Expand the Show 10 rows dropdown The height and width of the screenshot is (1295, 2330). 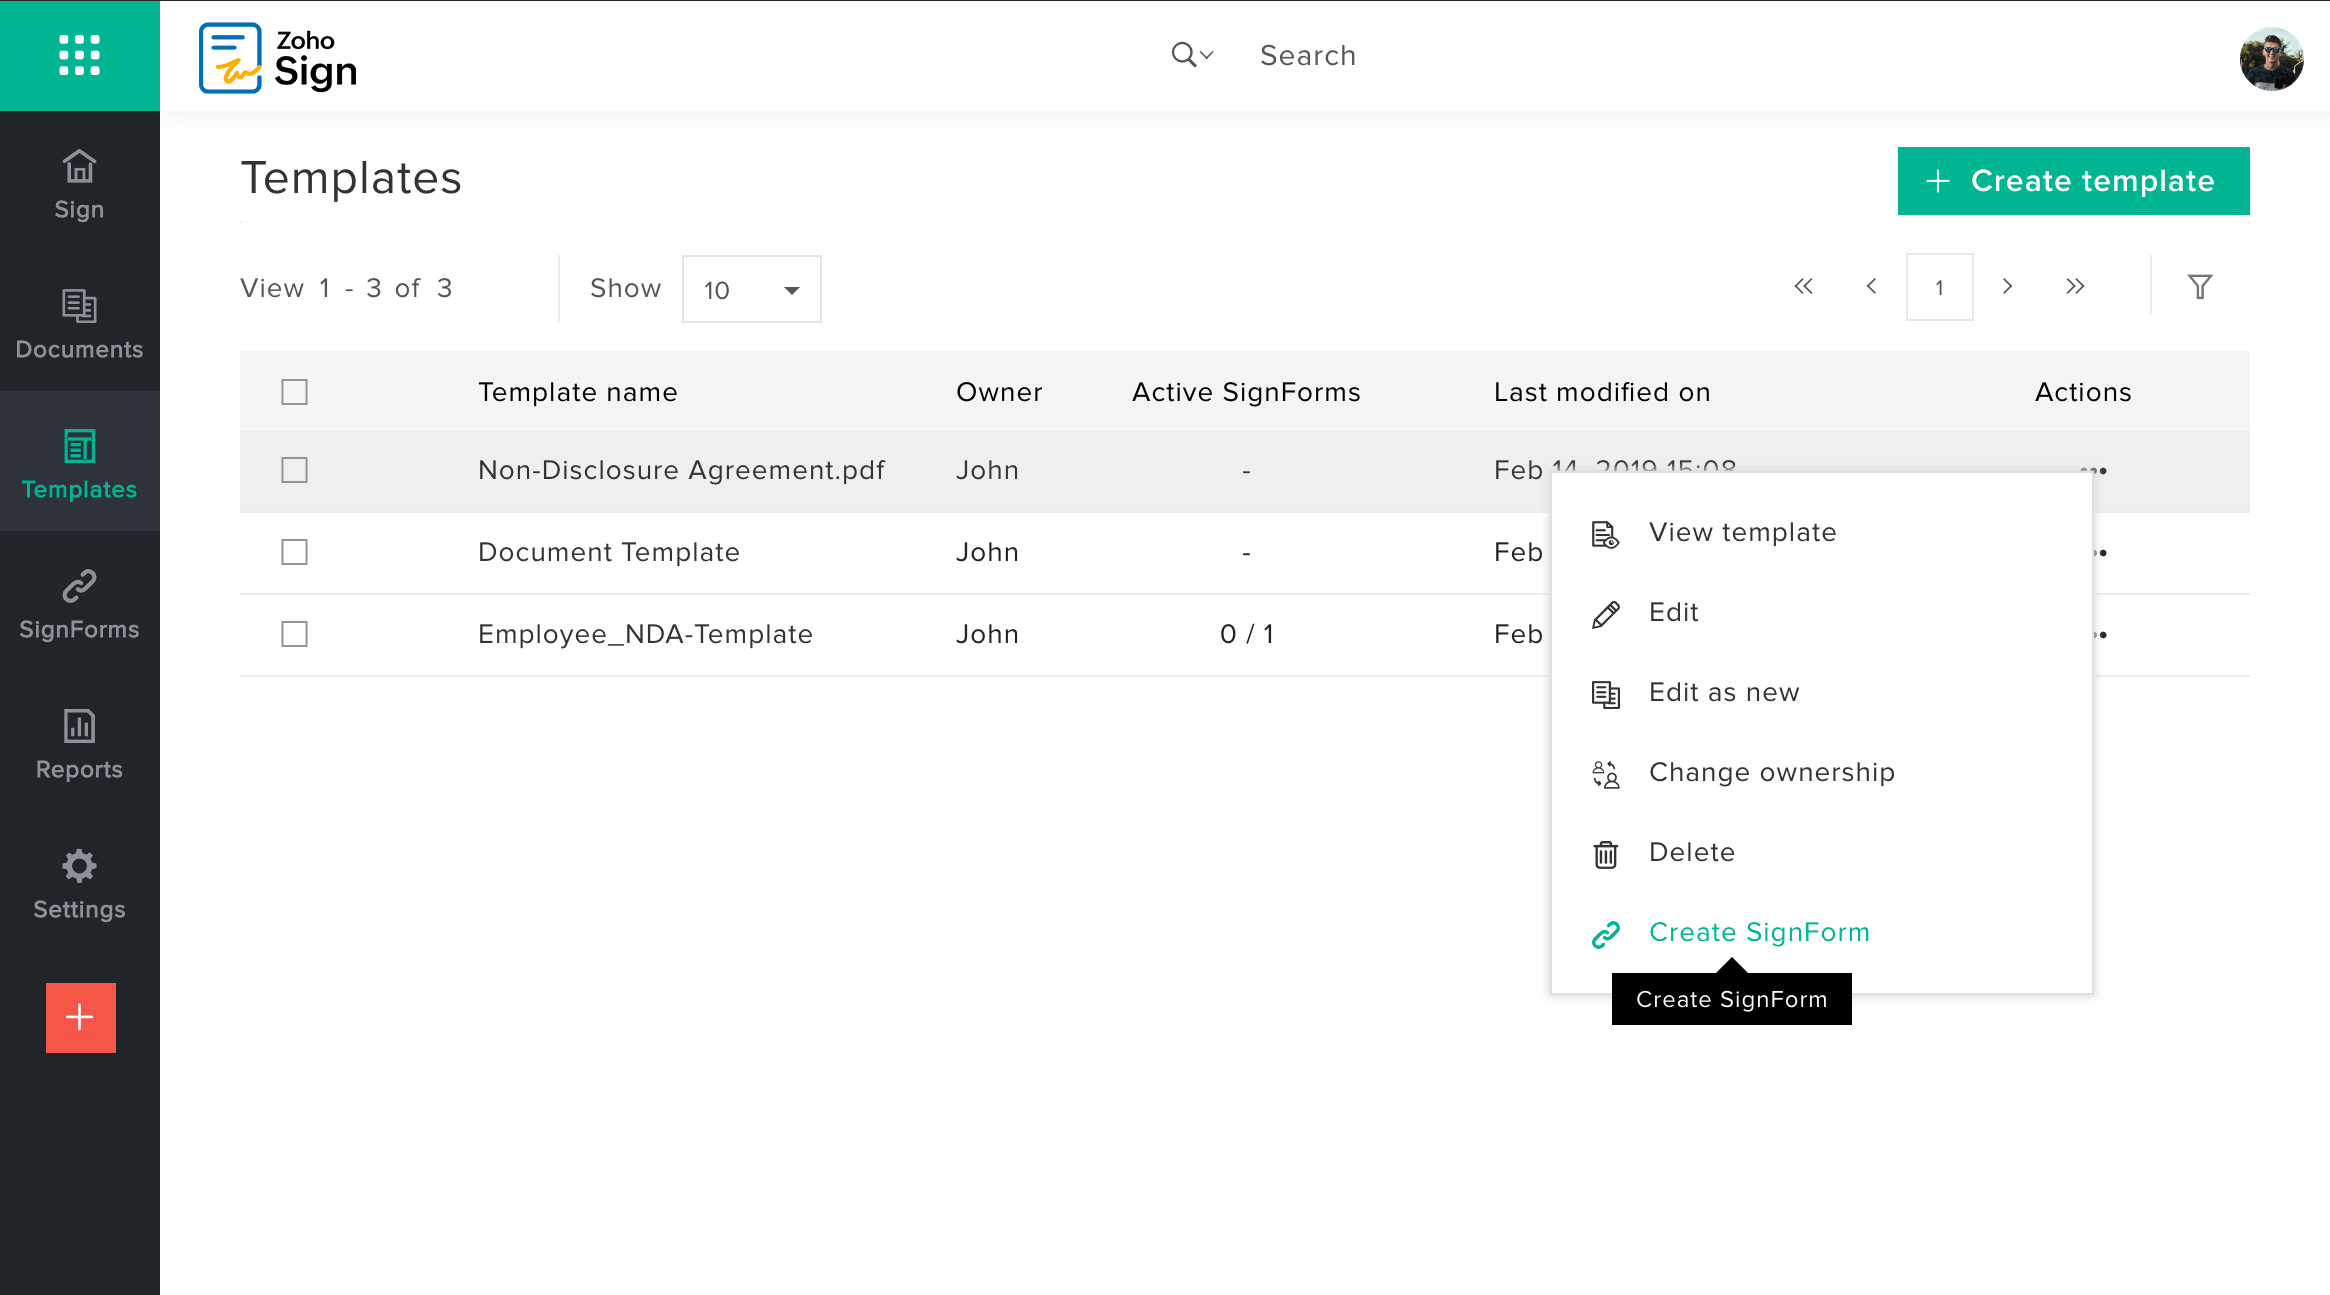point(751,289)
